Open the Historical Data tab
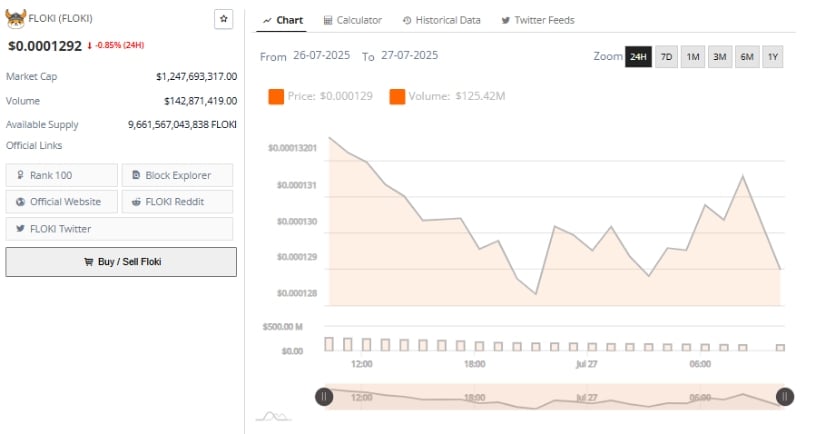Viewport: 825px width, 434px height. click(x=441, y=21)
